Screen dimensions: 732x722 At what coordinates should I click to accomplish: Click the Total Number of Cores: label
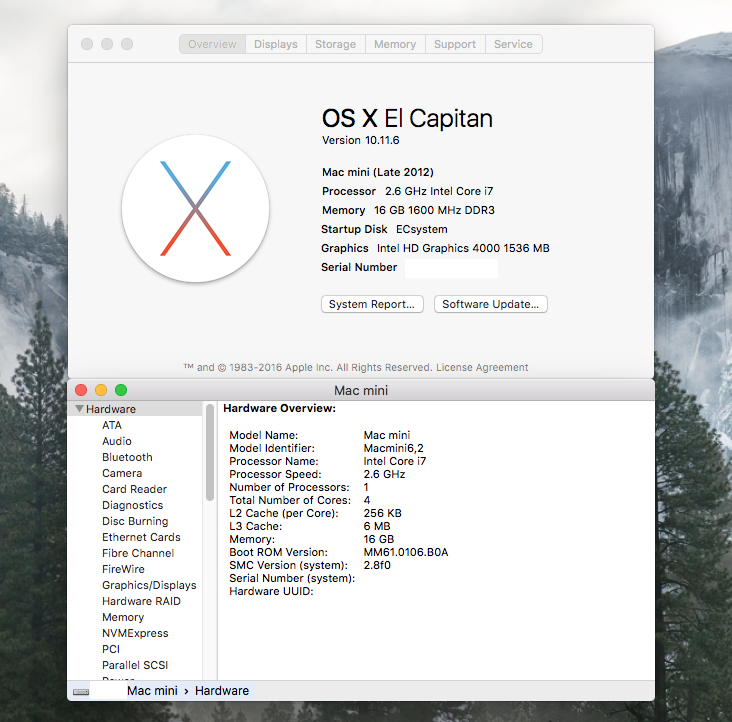[290, 500]
